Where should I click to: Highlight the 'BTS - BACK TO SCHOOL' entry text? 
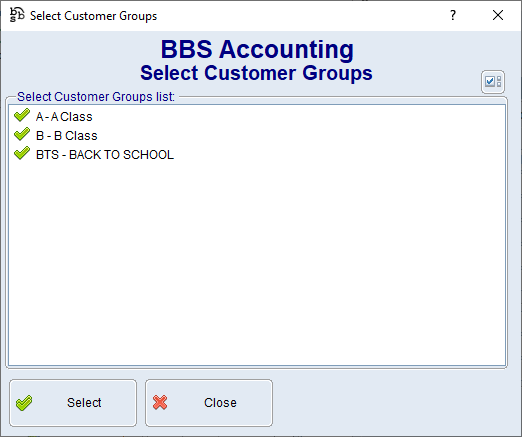[105, 155]
